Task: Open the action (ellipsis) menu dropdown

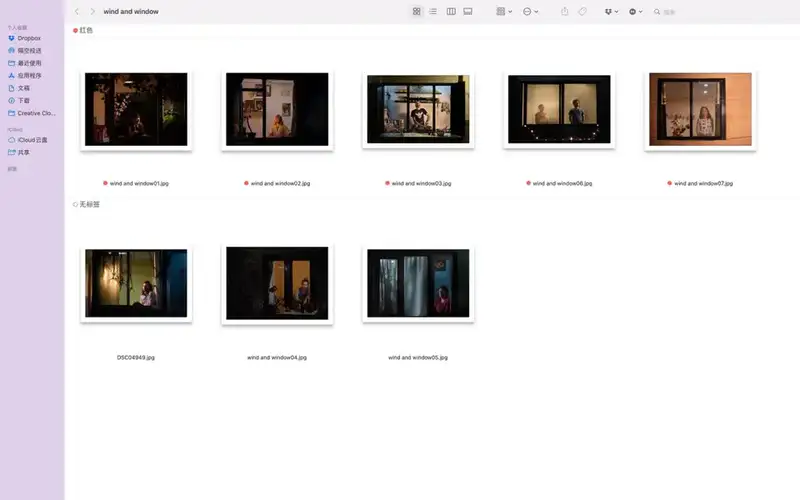Action: pyautogui.click(x=531, y=11)
